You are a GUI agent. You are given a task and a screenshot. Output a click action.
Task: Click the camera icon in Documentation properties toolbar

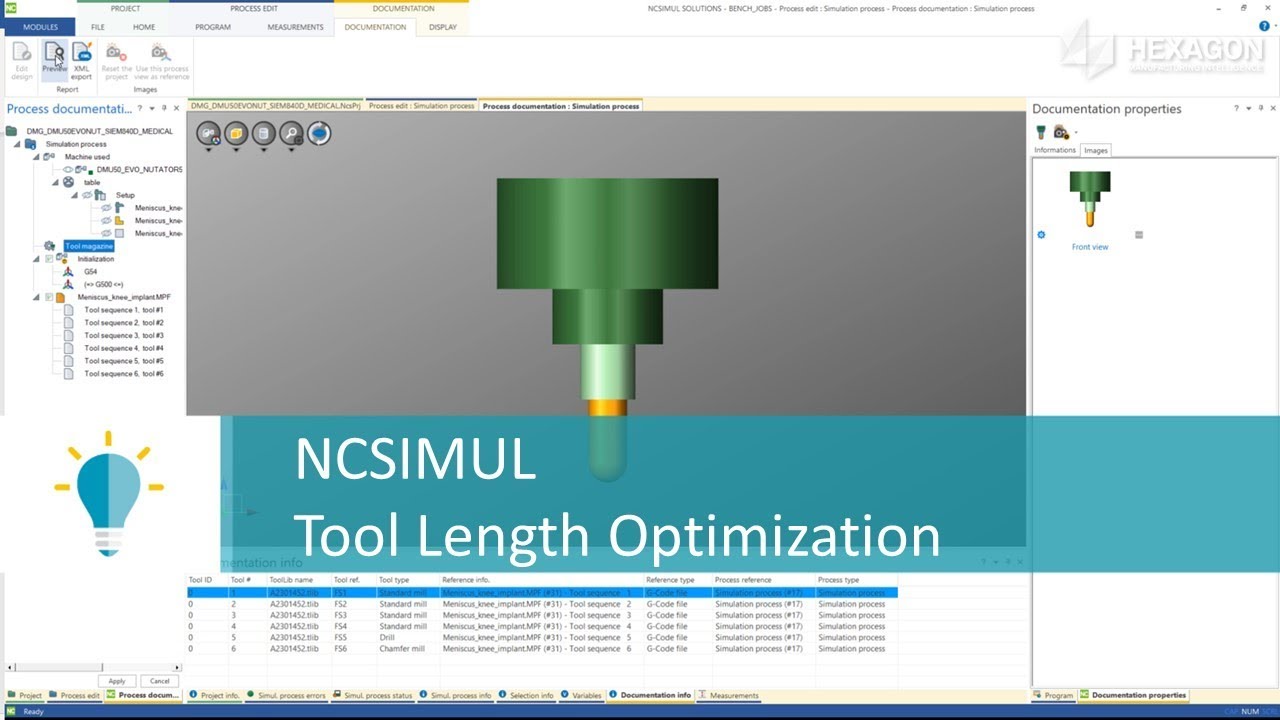[x=1060, y=132]
